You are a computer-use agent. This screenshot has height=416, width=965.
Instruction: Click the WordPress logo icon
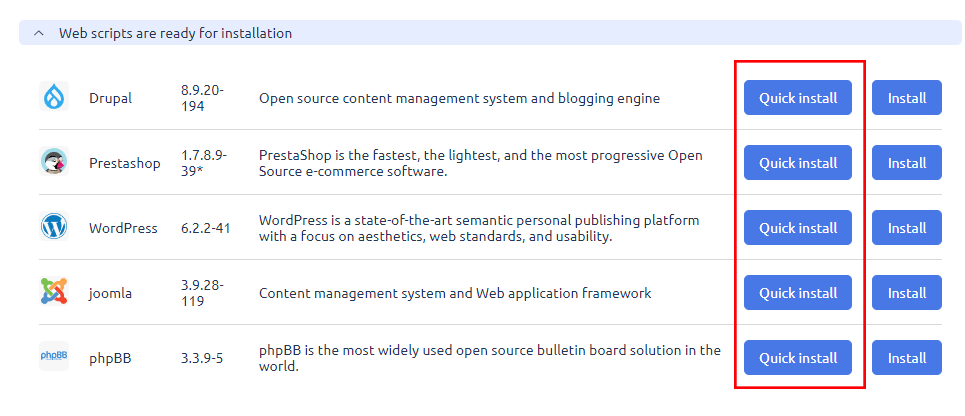pos(54,227)
